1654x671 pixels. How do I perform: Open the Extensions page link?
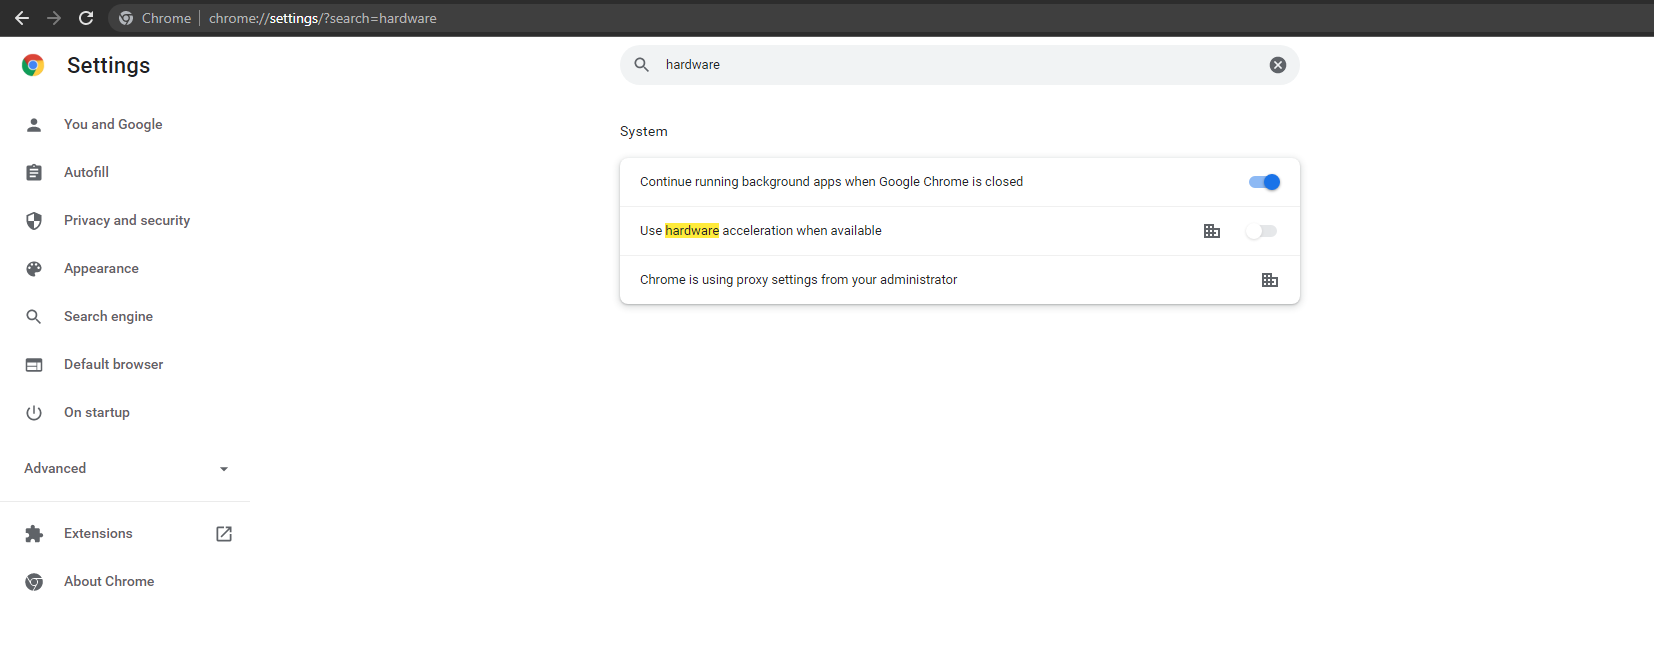(x=98, y=533)
